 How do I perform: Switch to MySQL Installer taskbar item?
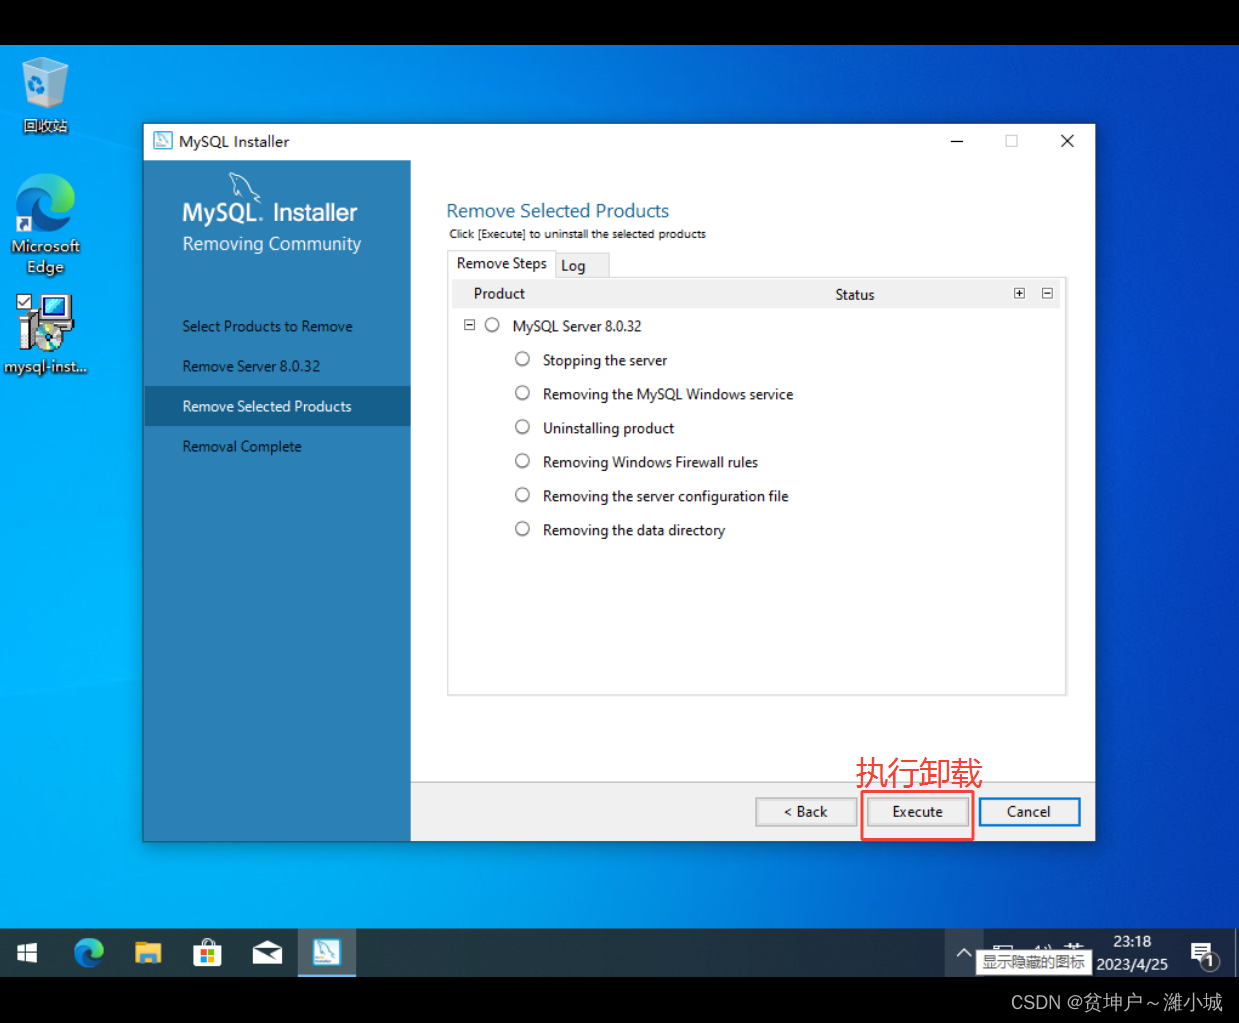(326, 953)
